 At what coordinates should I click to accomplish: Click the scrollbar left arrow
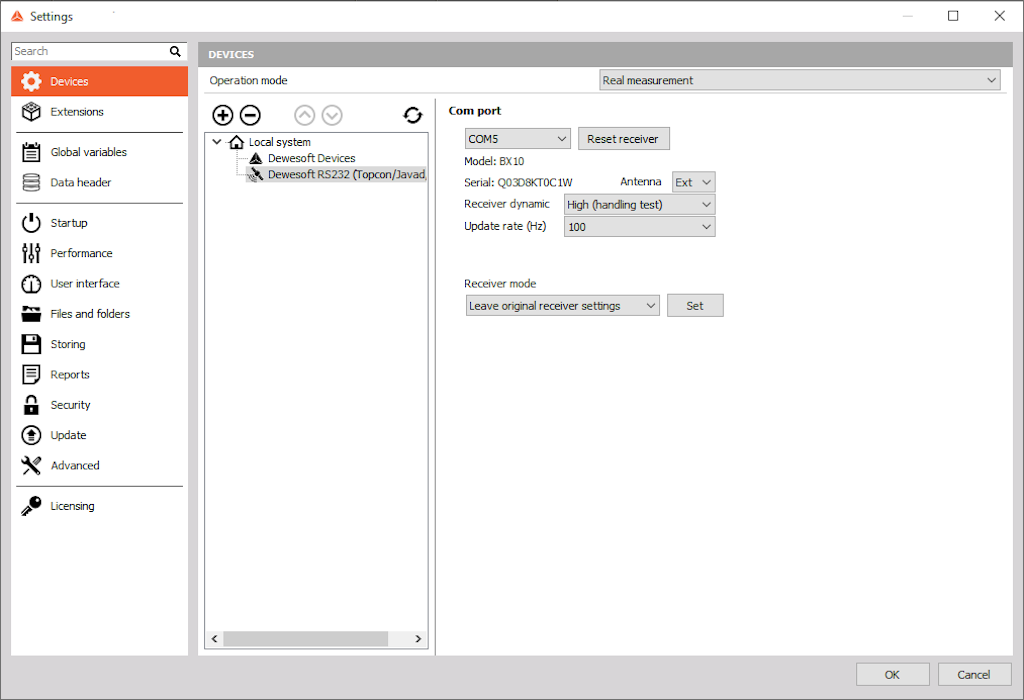click(214, 639)
